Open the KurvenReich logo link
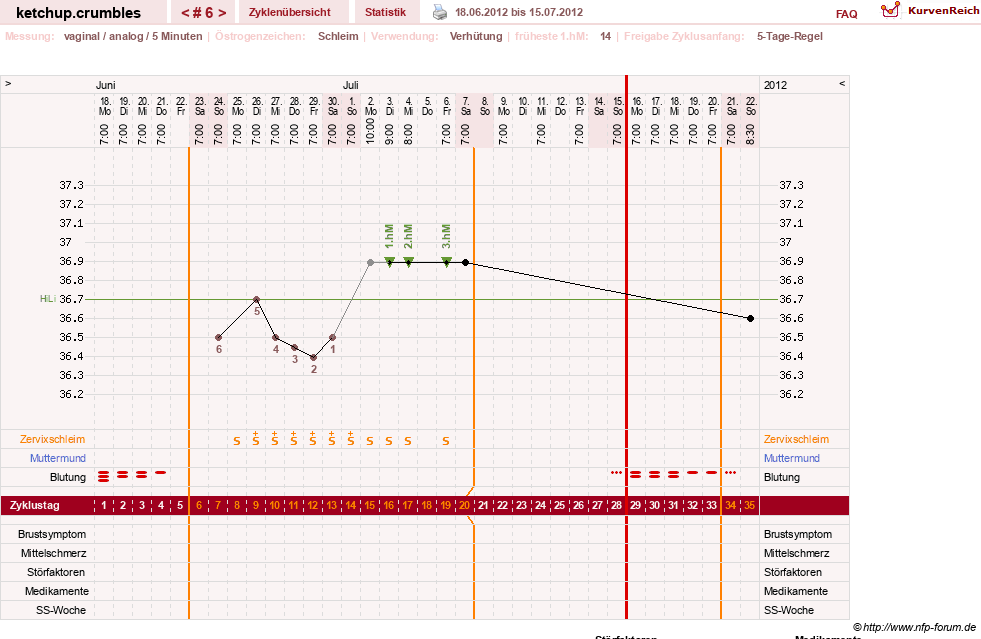The height and width of the screenshot is (639, 981). click(930, 10)
